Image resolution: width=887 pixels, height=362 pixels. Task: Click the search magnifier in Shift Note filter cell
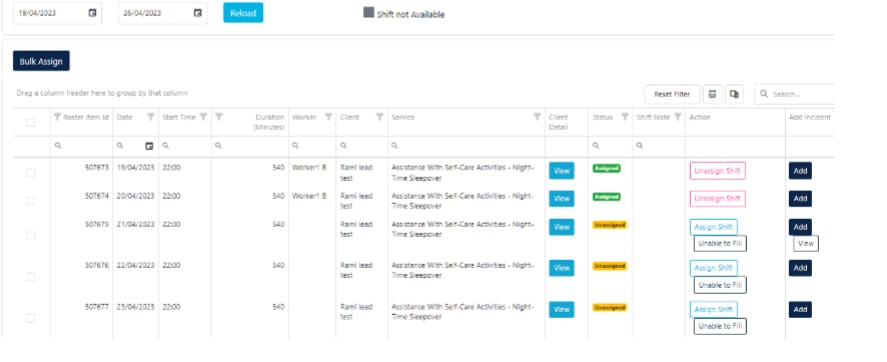(640, 146)
